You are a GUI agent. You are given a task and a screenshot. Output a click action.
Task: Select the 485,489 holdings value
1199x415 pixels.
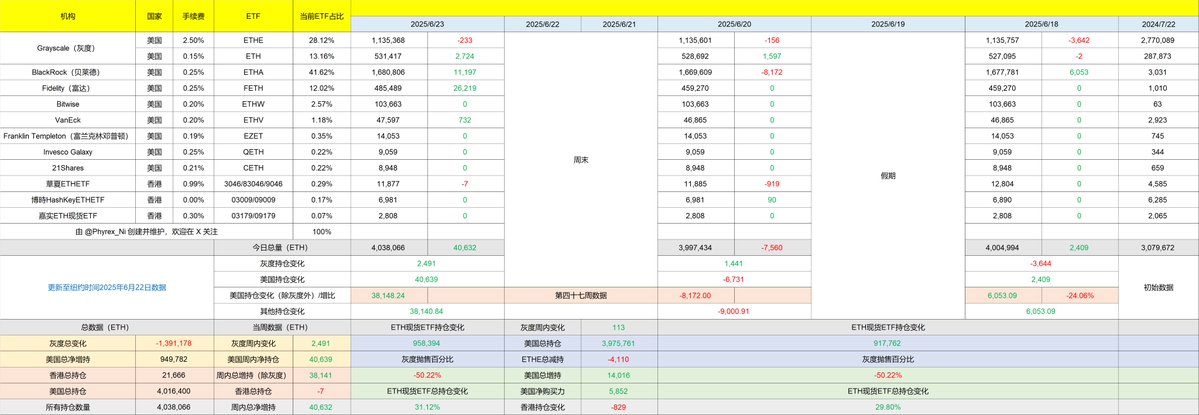pos(388,89)
